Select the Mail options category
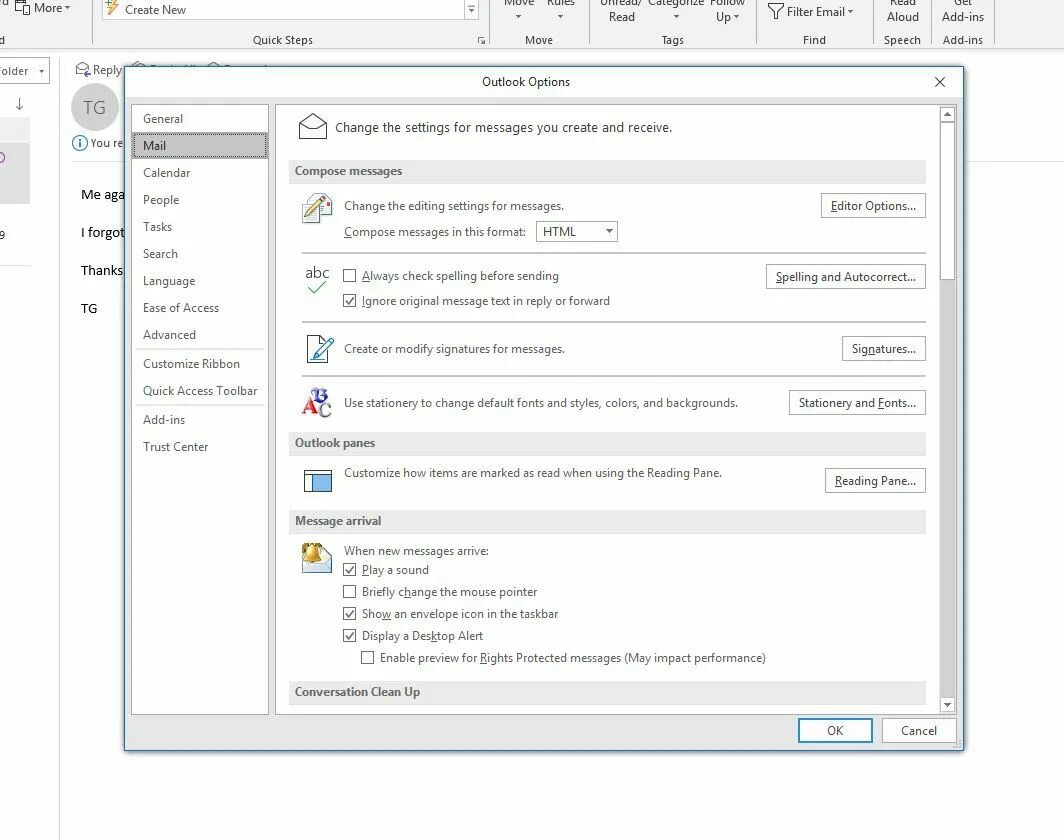This screenshot has width=1064, height=840. coord(200,145)
